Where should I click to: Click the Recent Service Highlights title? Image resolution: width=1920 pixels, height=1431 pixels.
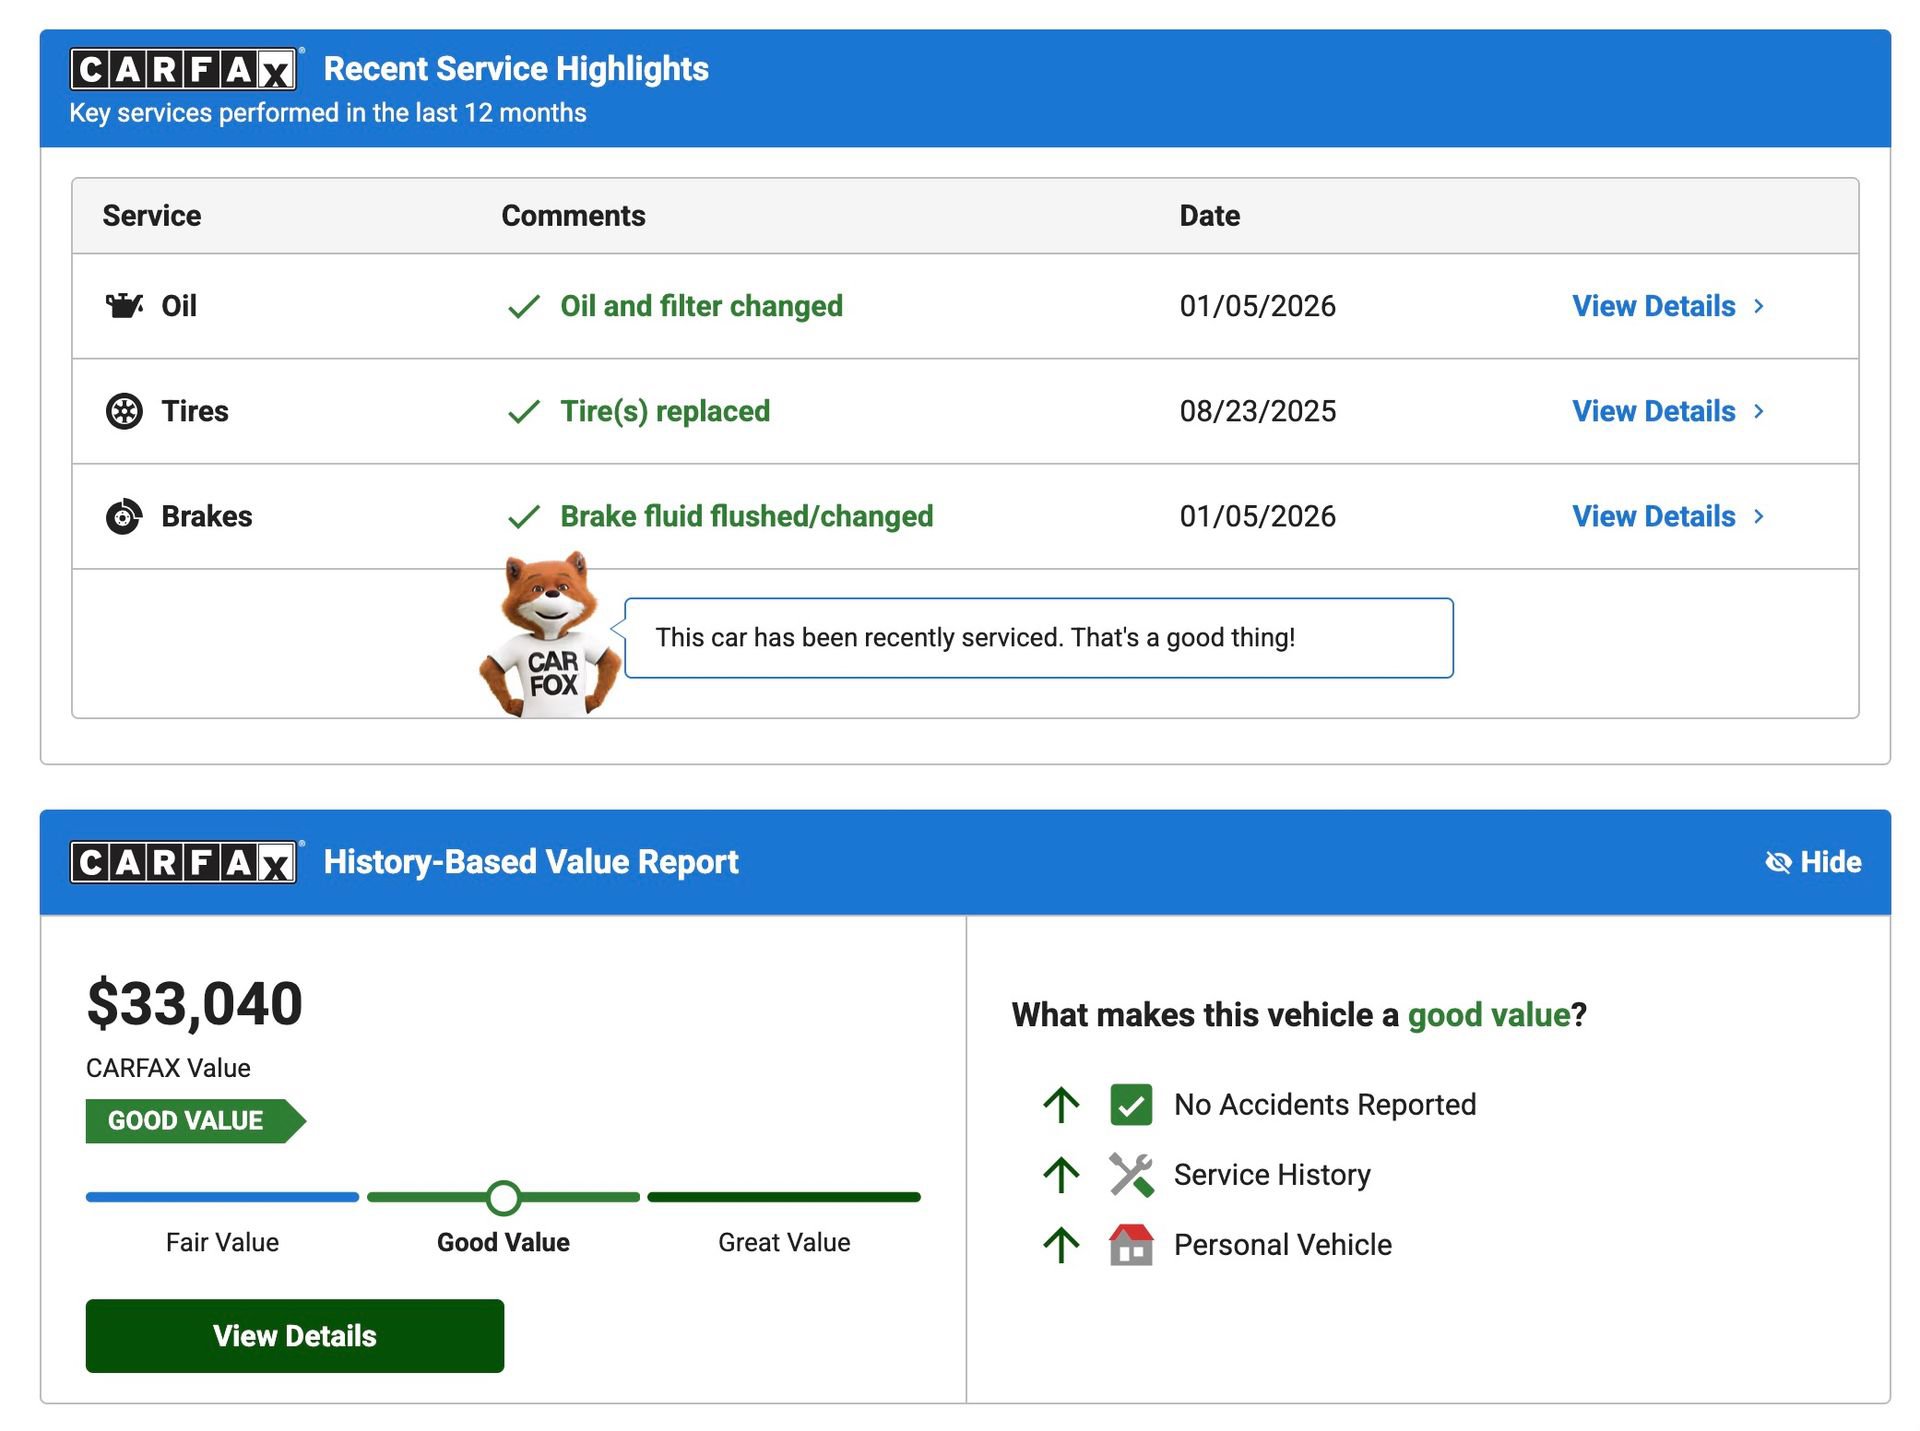tap(516, 69)
